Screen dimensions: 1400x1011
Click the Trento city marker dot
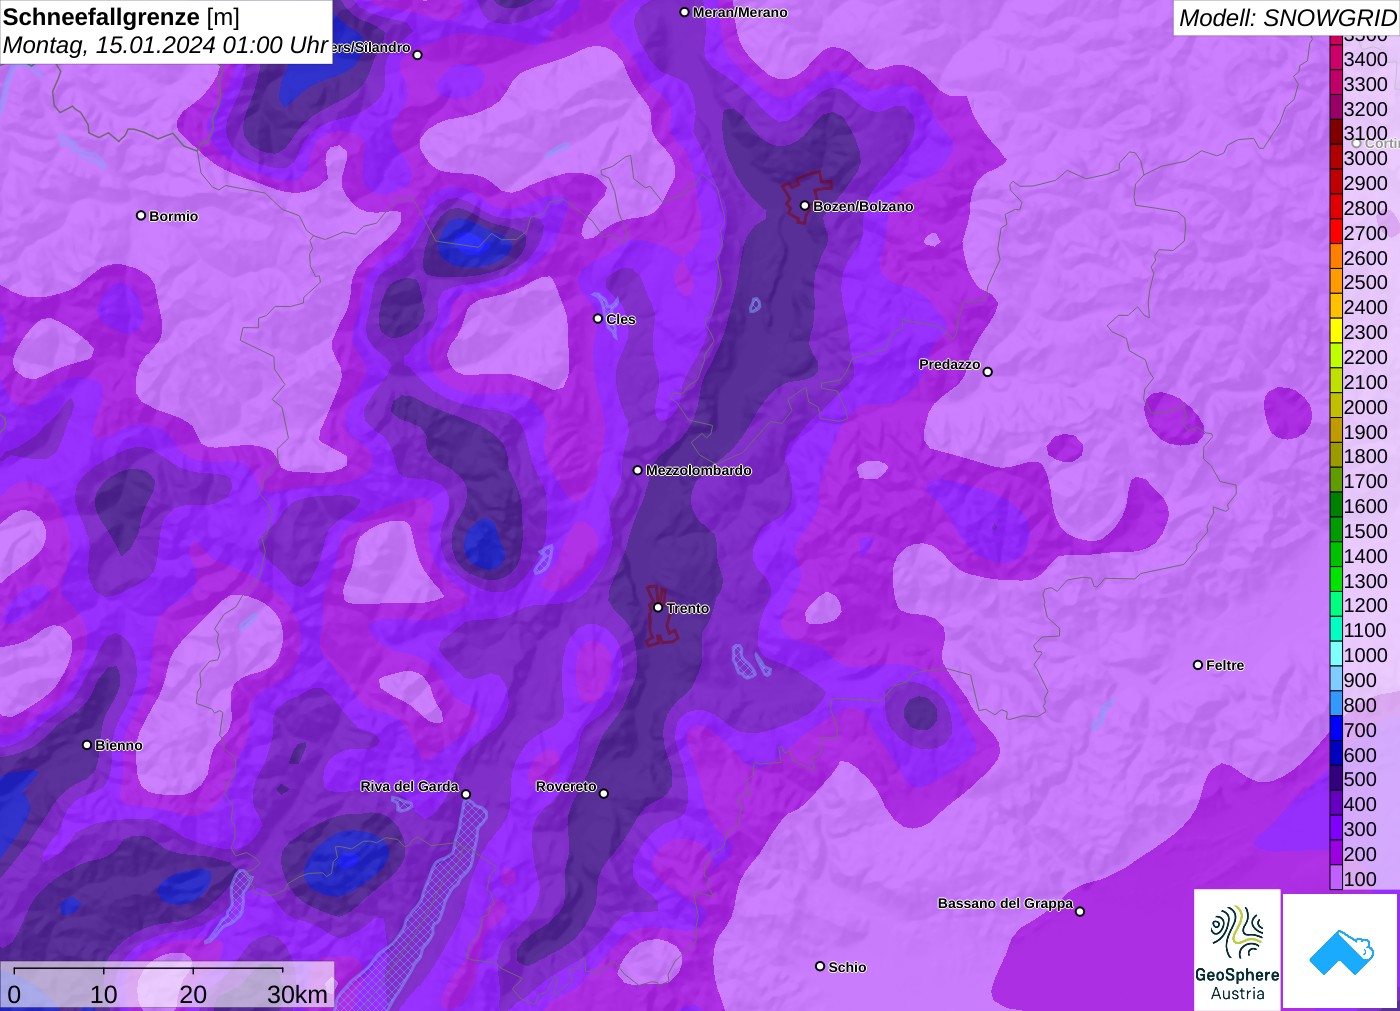click(658, 607)
